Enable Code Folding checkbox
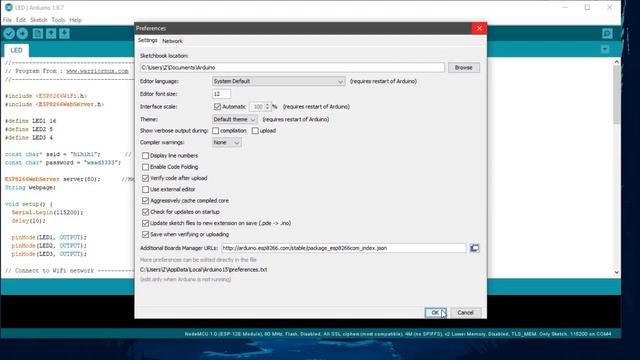This screenshot has width=640, height=360. pos(145,167)
